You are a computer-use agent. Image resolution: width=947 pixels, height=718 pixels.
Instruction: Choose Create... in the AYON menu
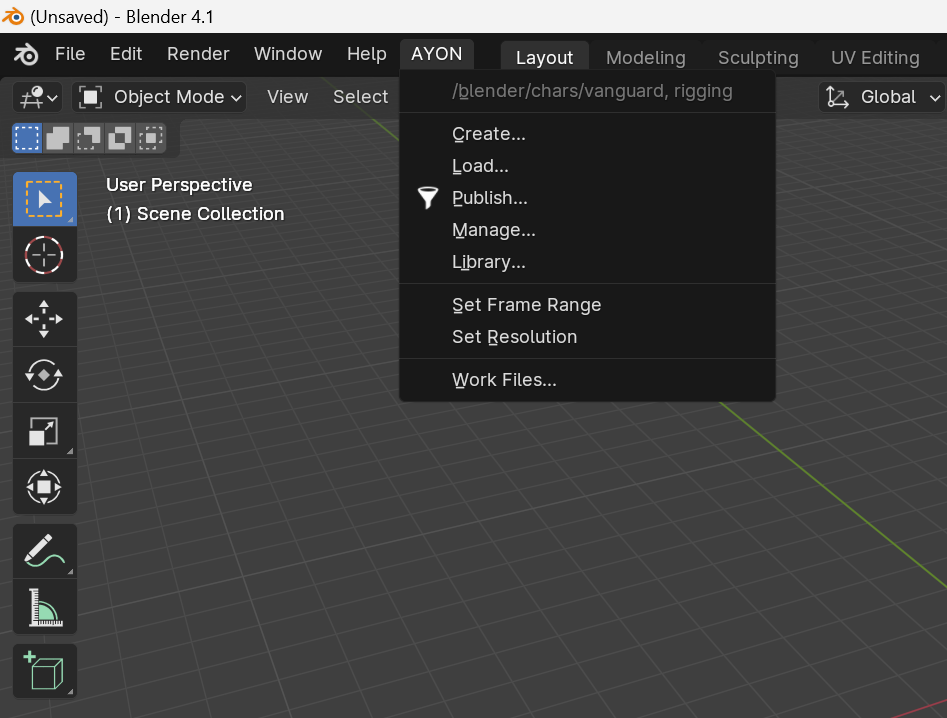pos(587,133)
